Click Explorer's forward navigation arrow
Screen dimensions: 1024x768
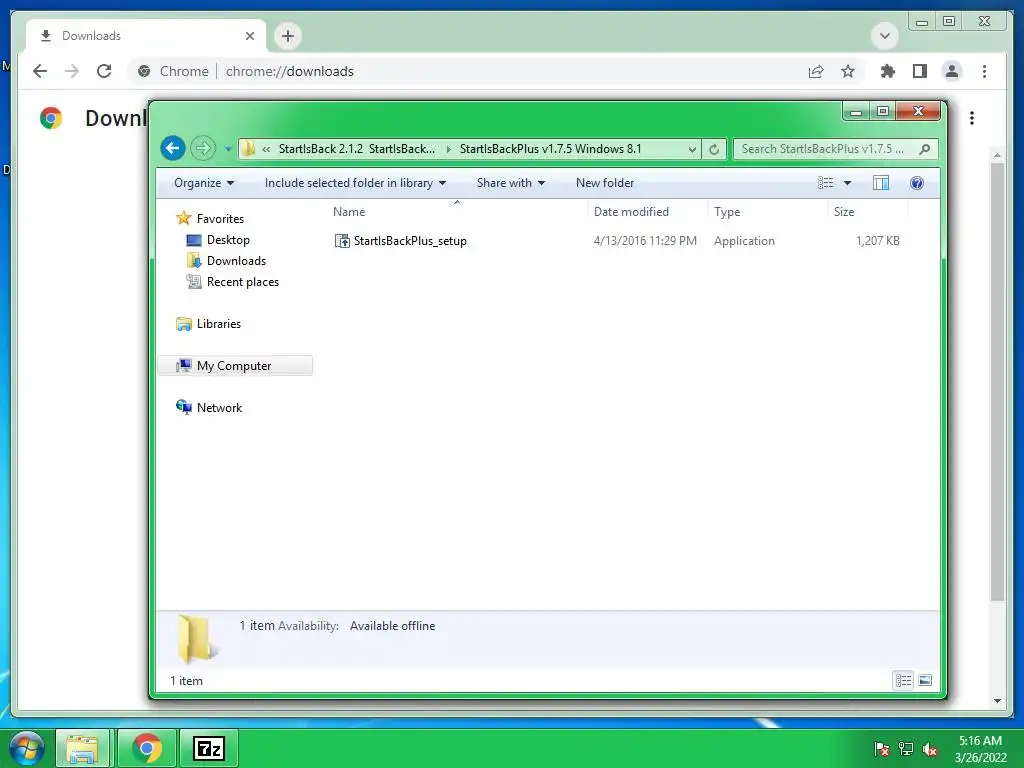(203, 148)
